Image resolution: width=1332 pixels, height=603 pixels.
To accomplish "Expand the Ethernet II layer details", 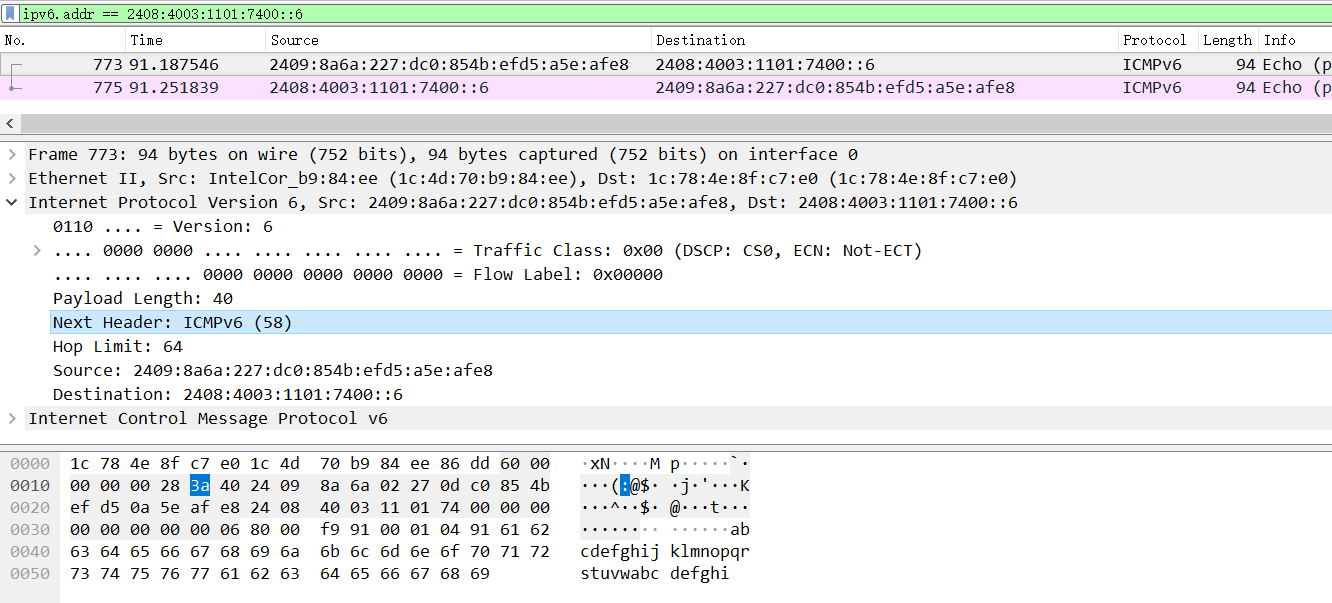I will (x=12, y=179).
